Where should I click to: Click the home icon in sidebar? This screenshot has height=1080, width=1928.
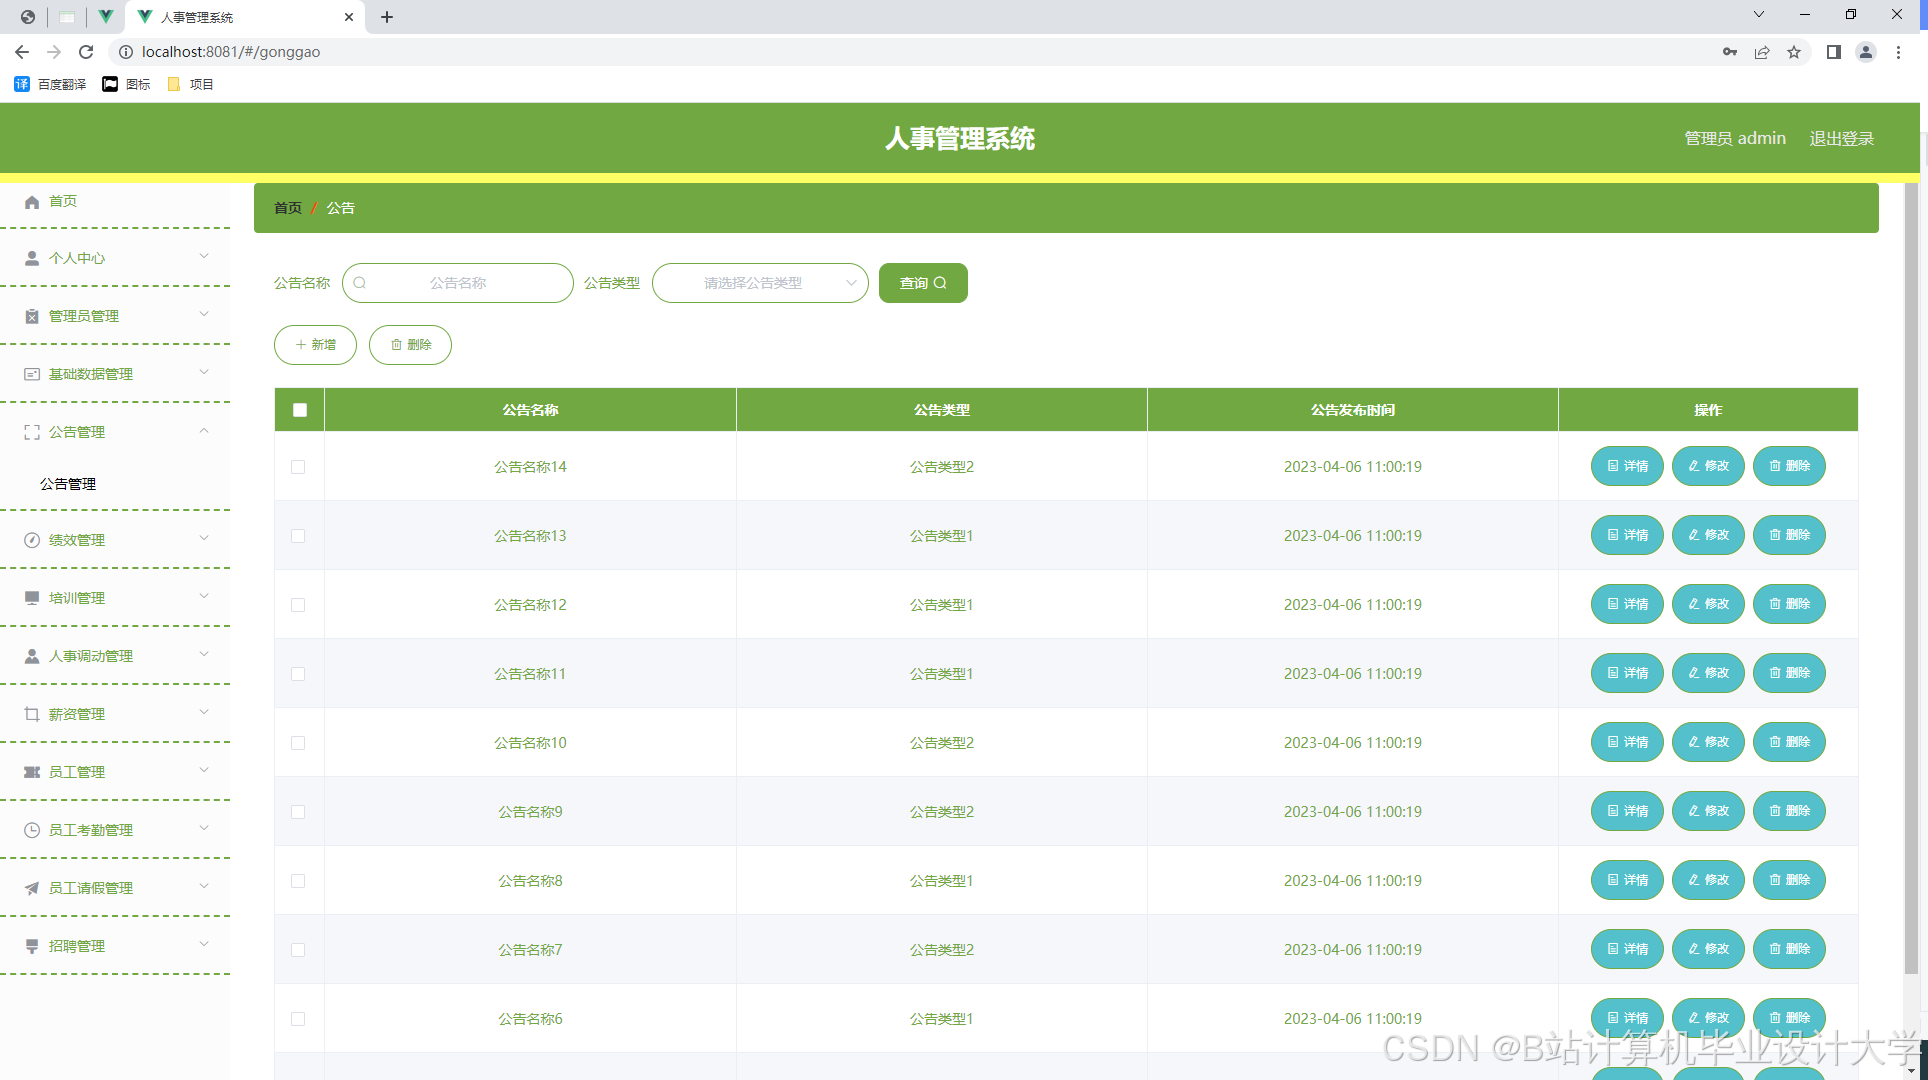[x=32, y=202]
